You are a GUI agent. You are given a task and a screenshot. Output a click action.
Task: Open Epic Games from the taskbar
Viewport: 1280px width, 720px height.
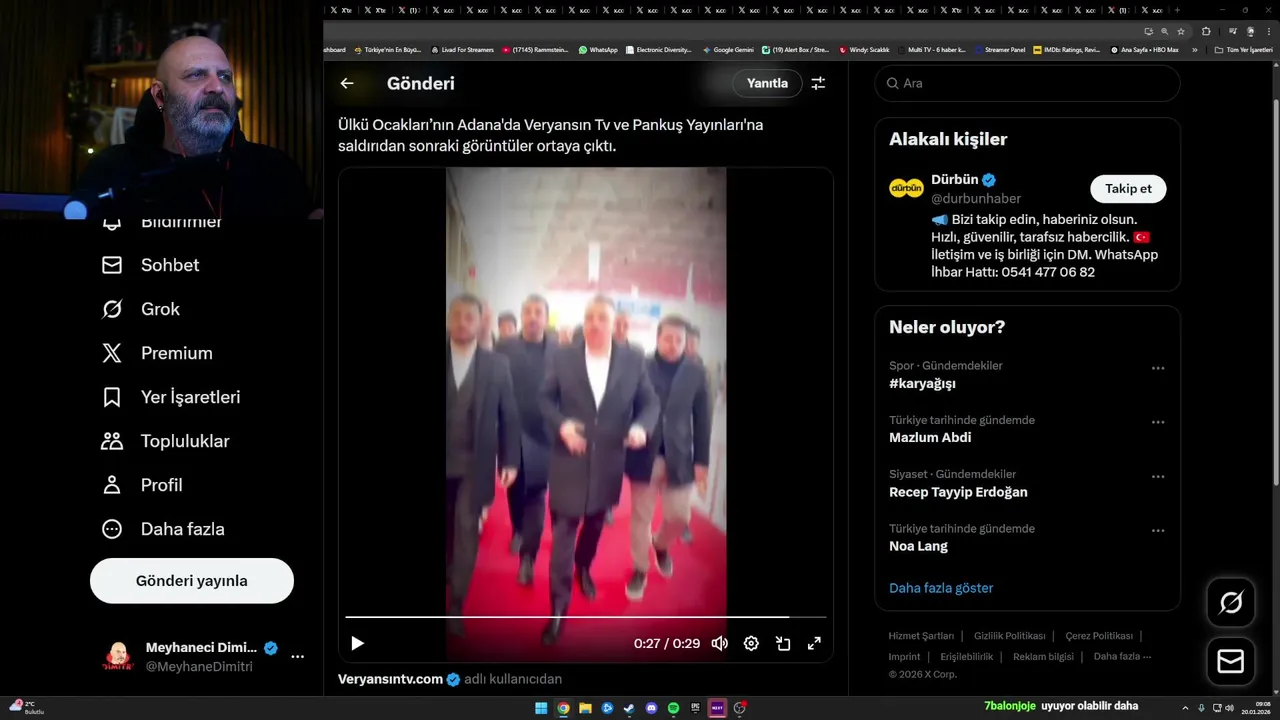tap(695, 708)
